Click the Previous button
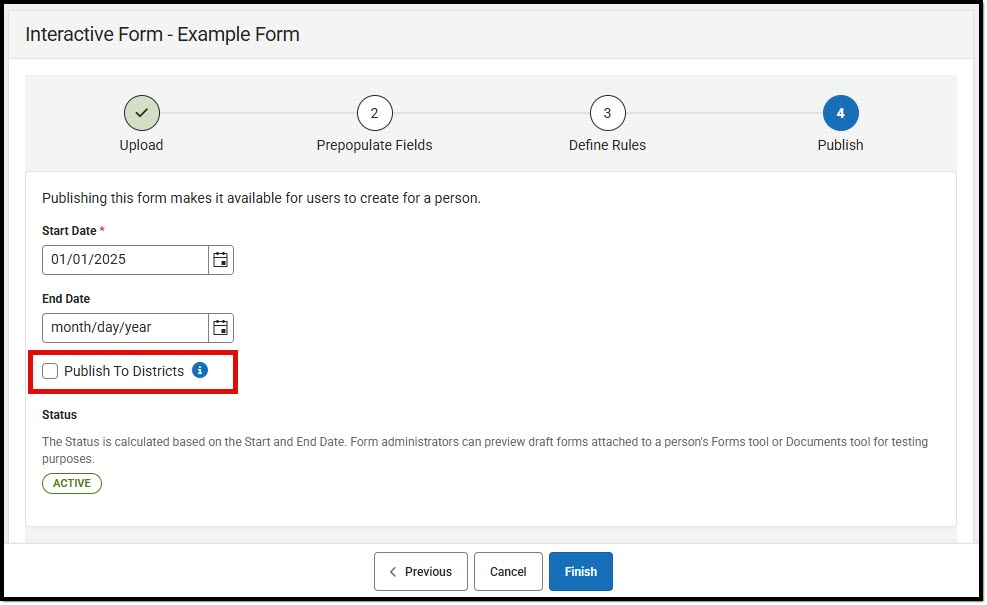987x605 pixels. pos(420,571)
